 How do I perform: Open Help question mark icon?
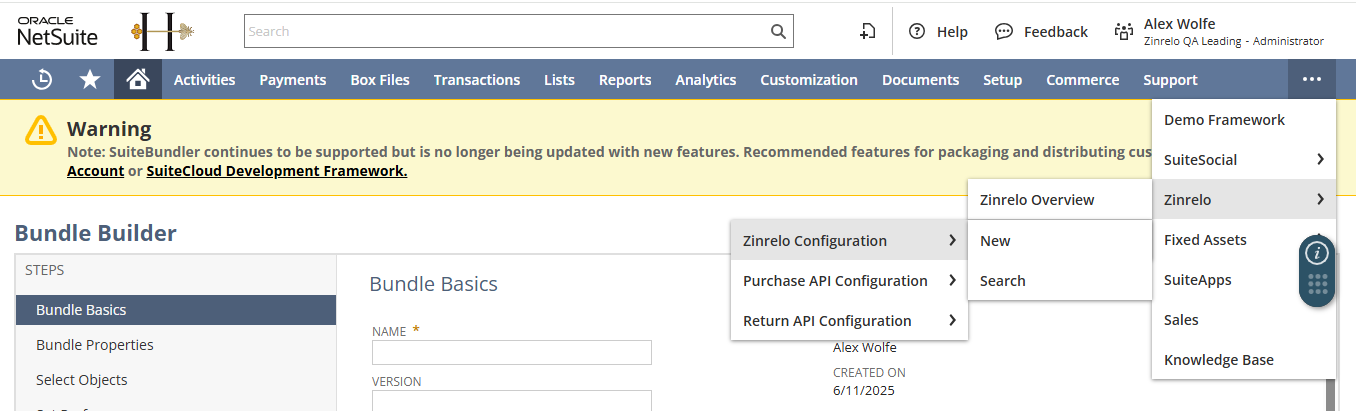tap(916, 31)
